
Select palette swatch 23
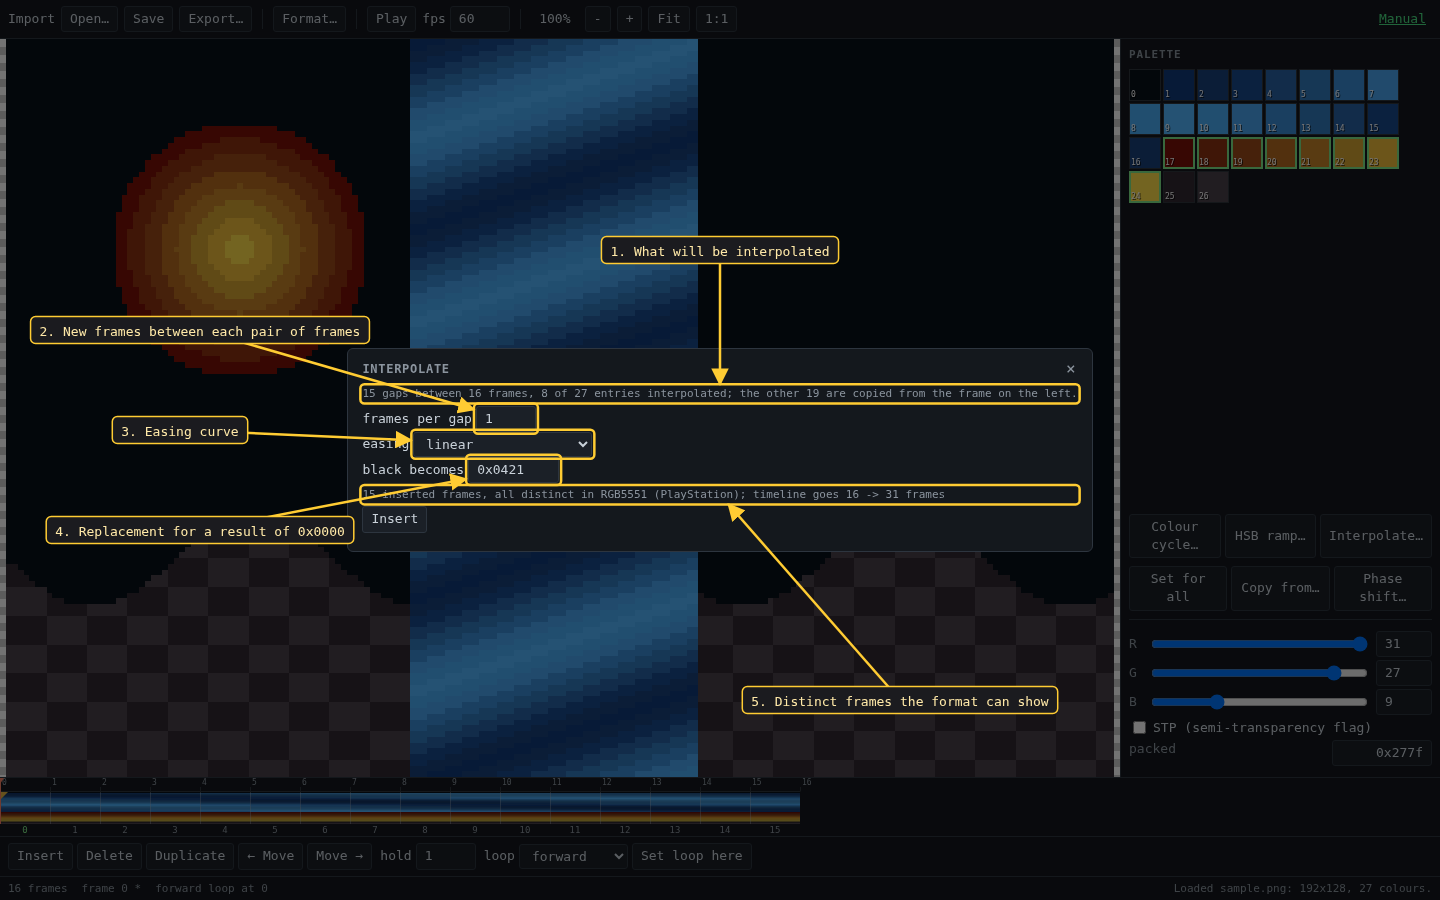click(x=1383, y=153)
